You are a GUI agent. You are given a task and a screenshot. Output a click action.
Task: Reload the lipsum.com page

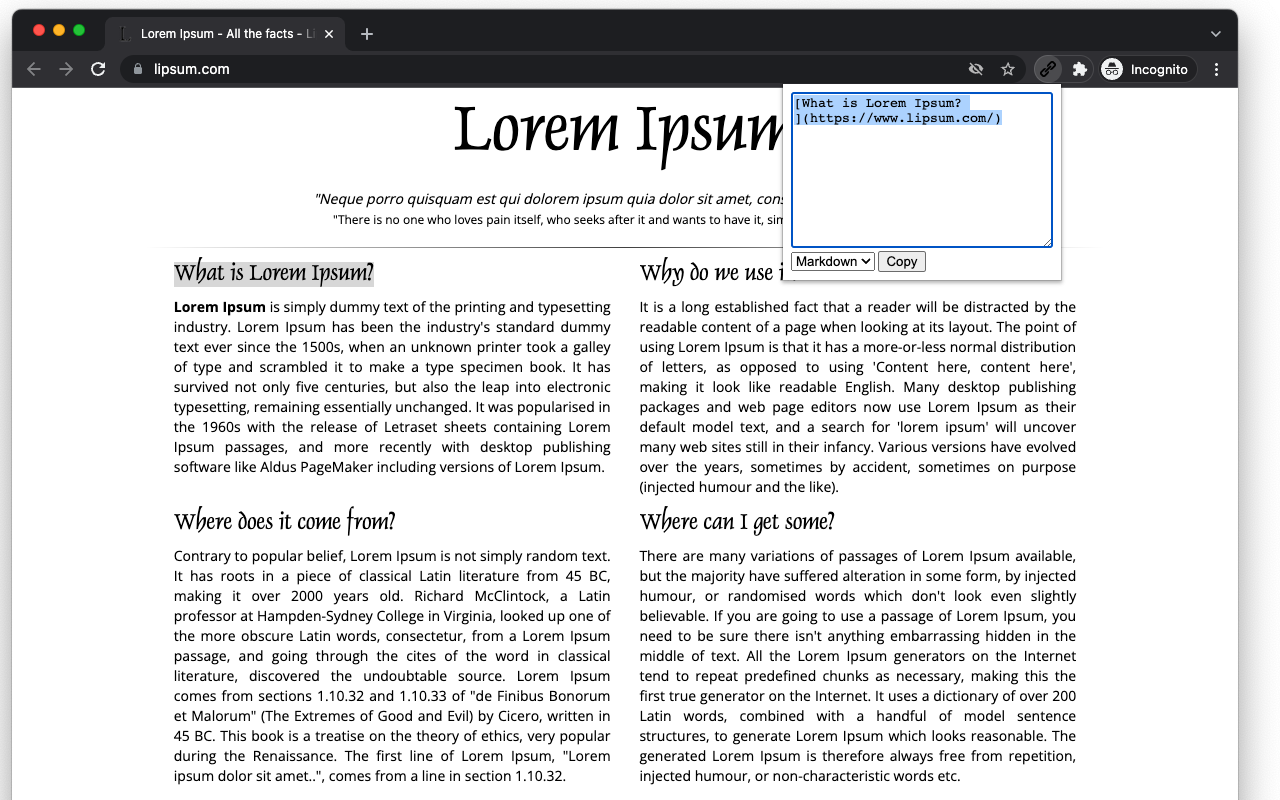pos(98,69)
